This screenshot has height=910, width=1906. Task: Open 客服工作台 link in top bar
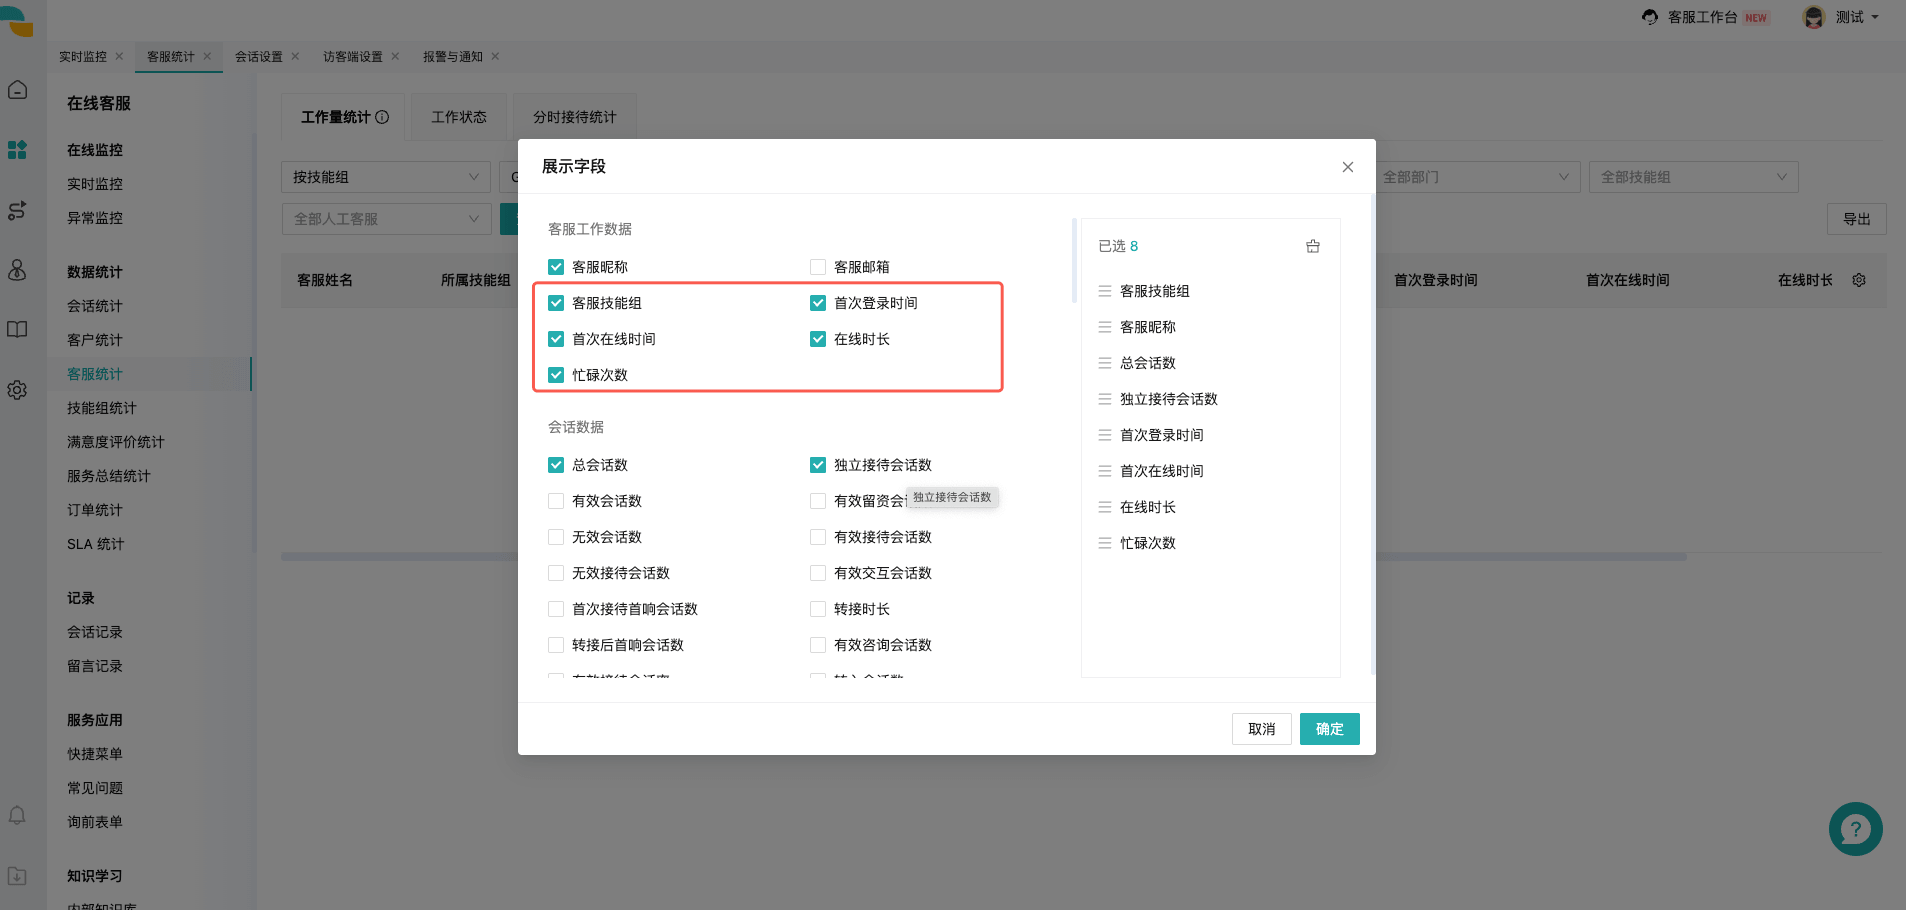(x=1702, y=17)
